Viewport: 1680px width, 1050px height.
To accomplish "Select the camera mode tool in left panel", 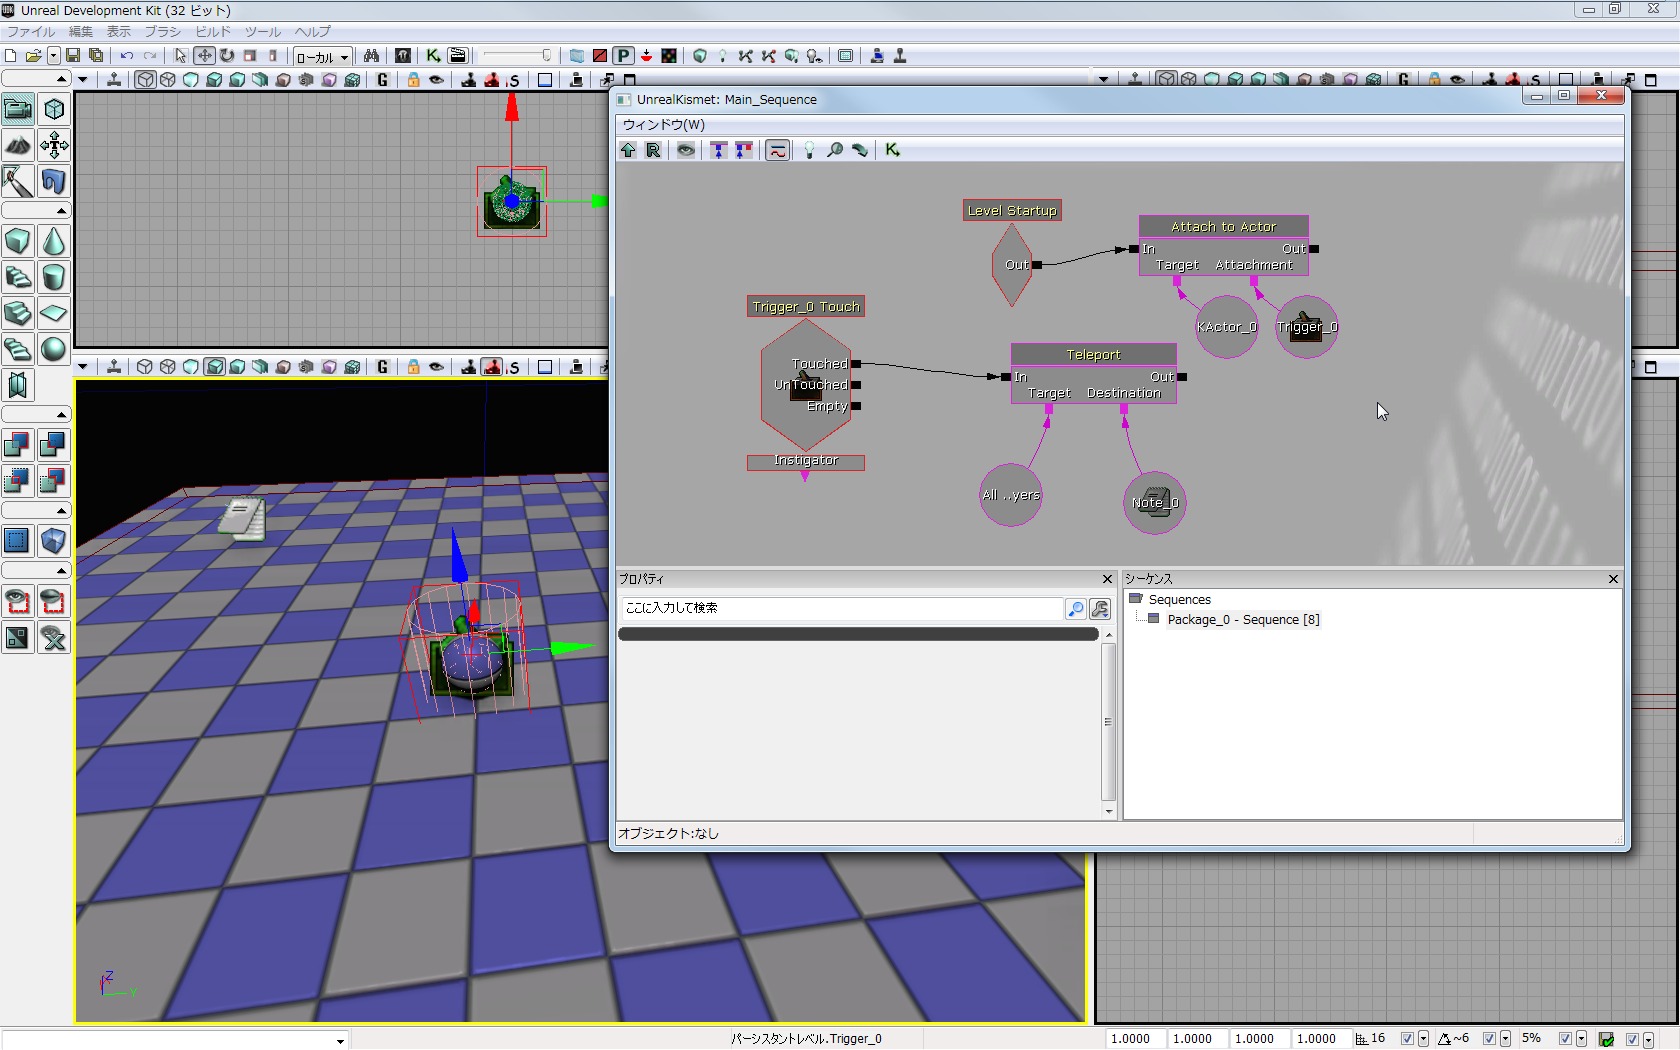I will (x=18, y=109).
